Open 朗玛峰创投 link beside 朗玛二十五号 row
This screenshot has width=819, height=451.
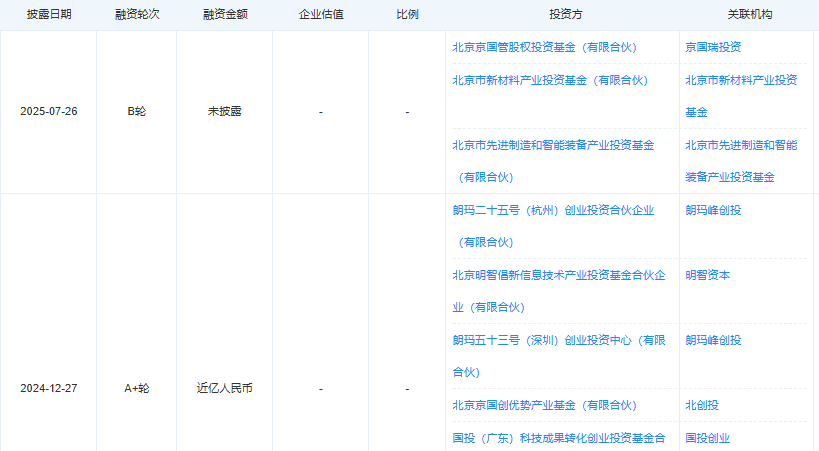coord(713,211)
